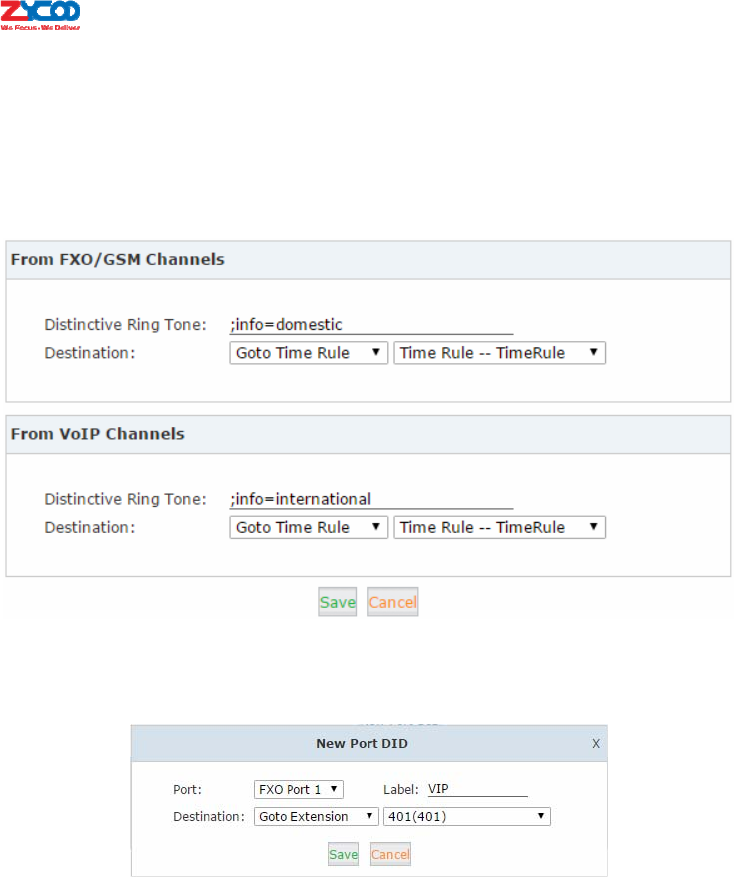Viewport: 734px width, 877px height.
Task: Save the inbound channel settings
Action: [338, 602]
